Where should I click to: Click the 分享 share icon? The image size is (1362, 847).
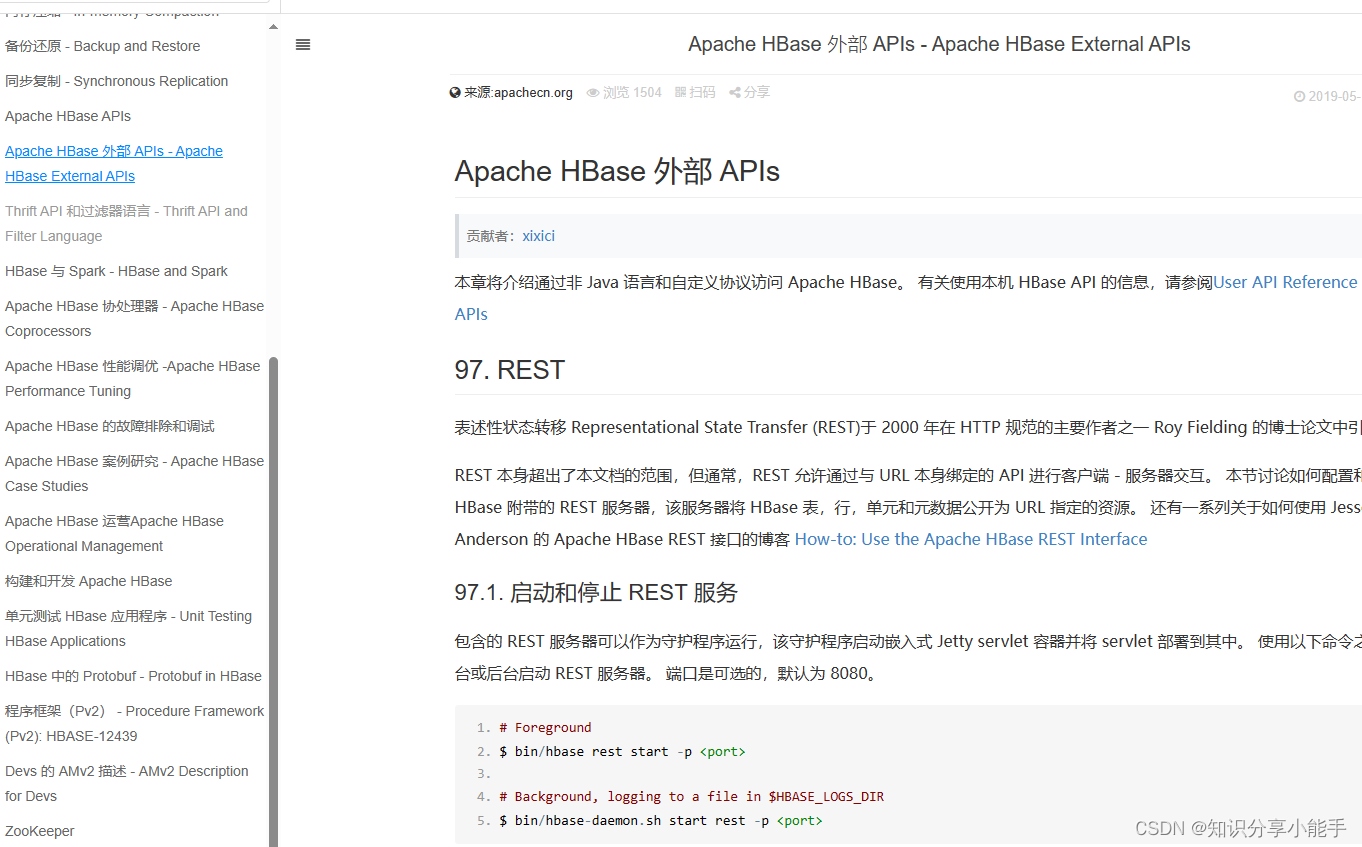point(735,92)
